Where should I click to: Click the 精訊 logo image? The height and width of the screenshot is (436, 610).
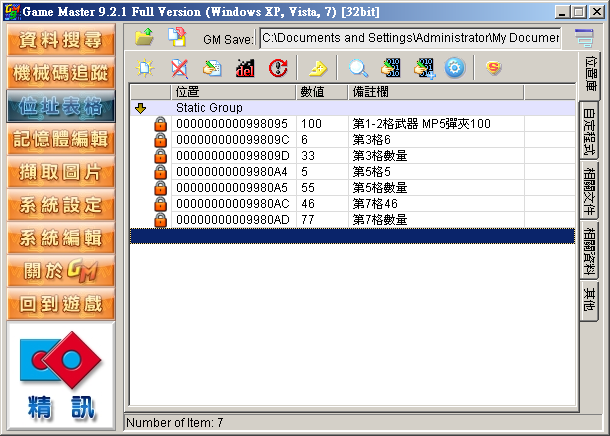pos(61,376)
